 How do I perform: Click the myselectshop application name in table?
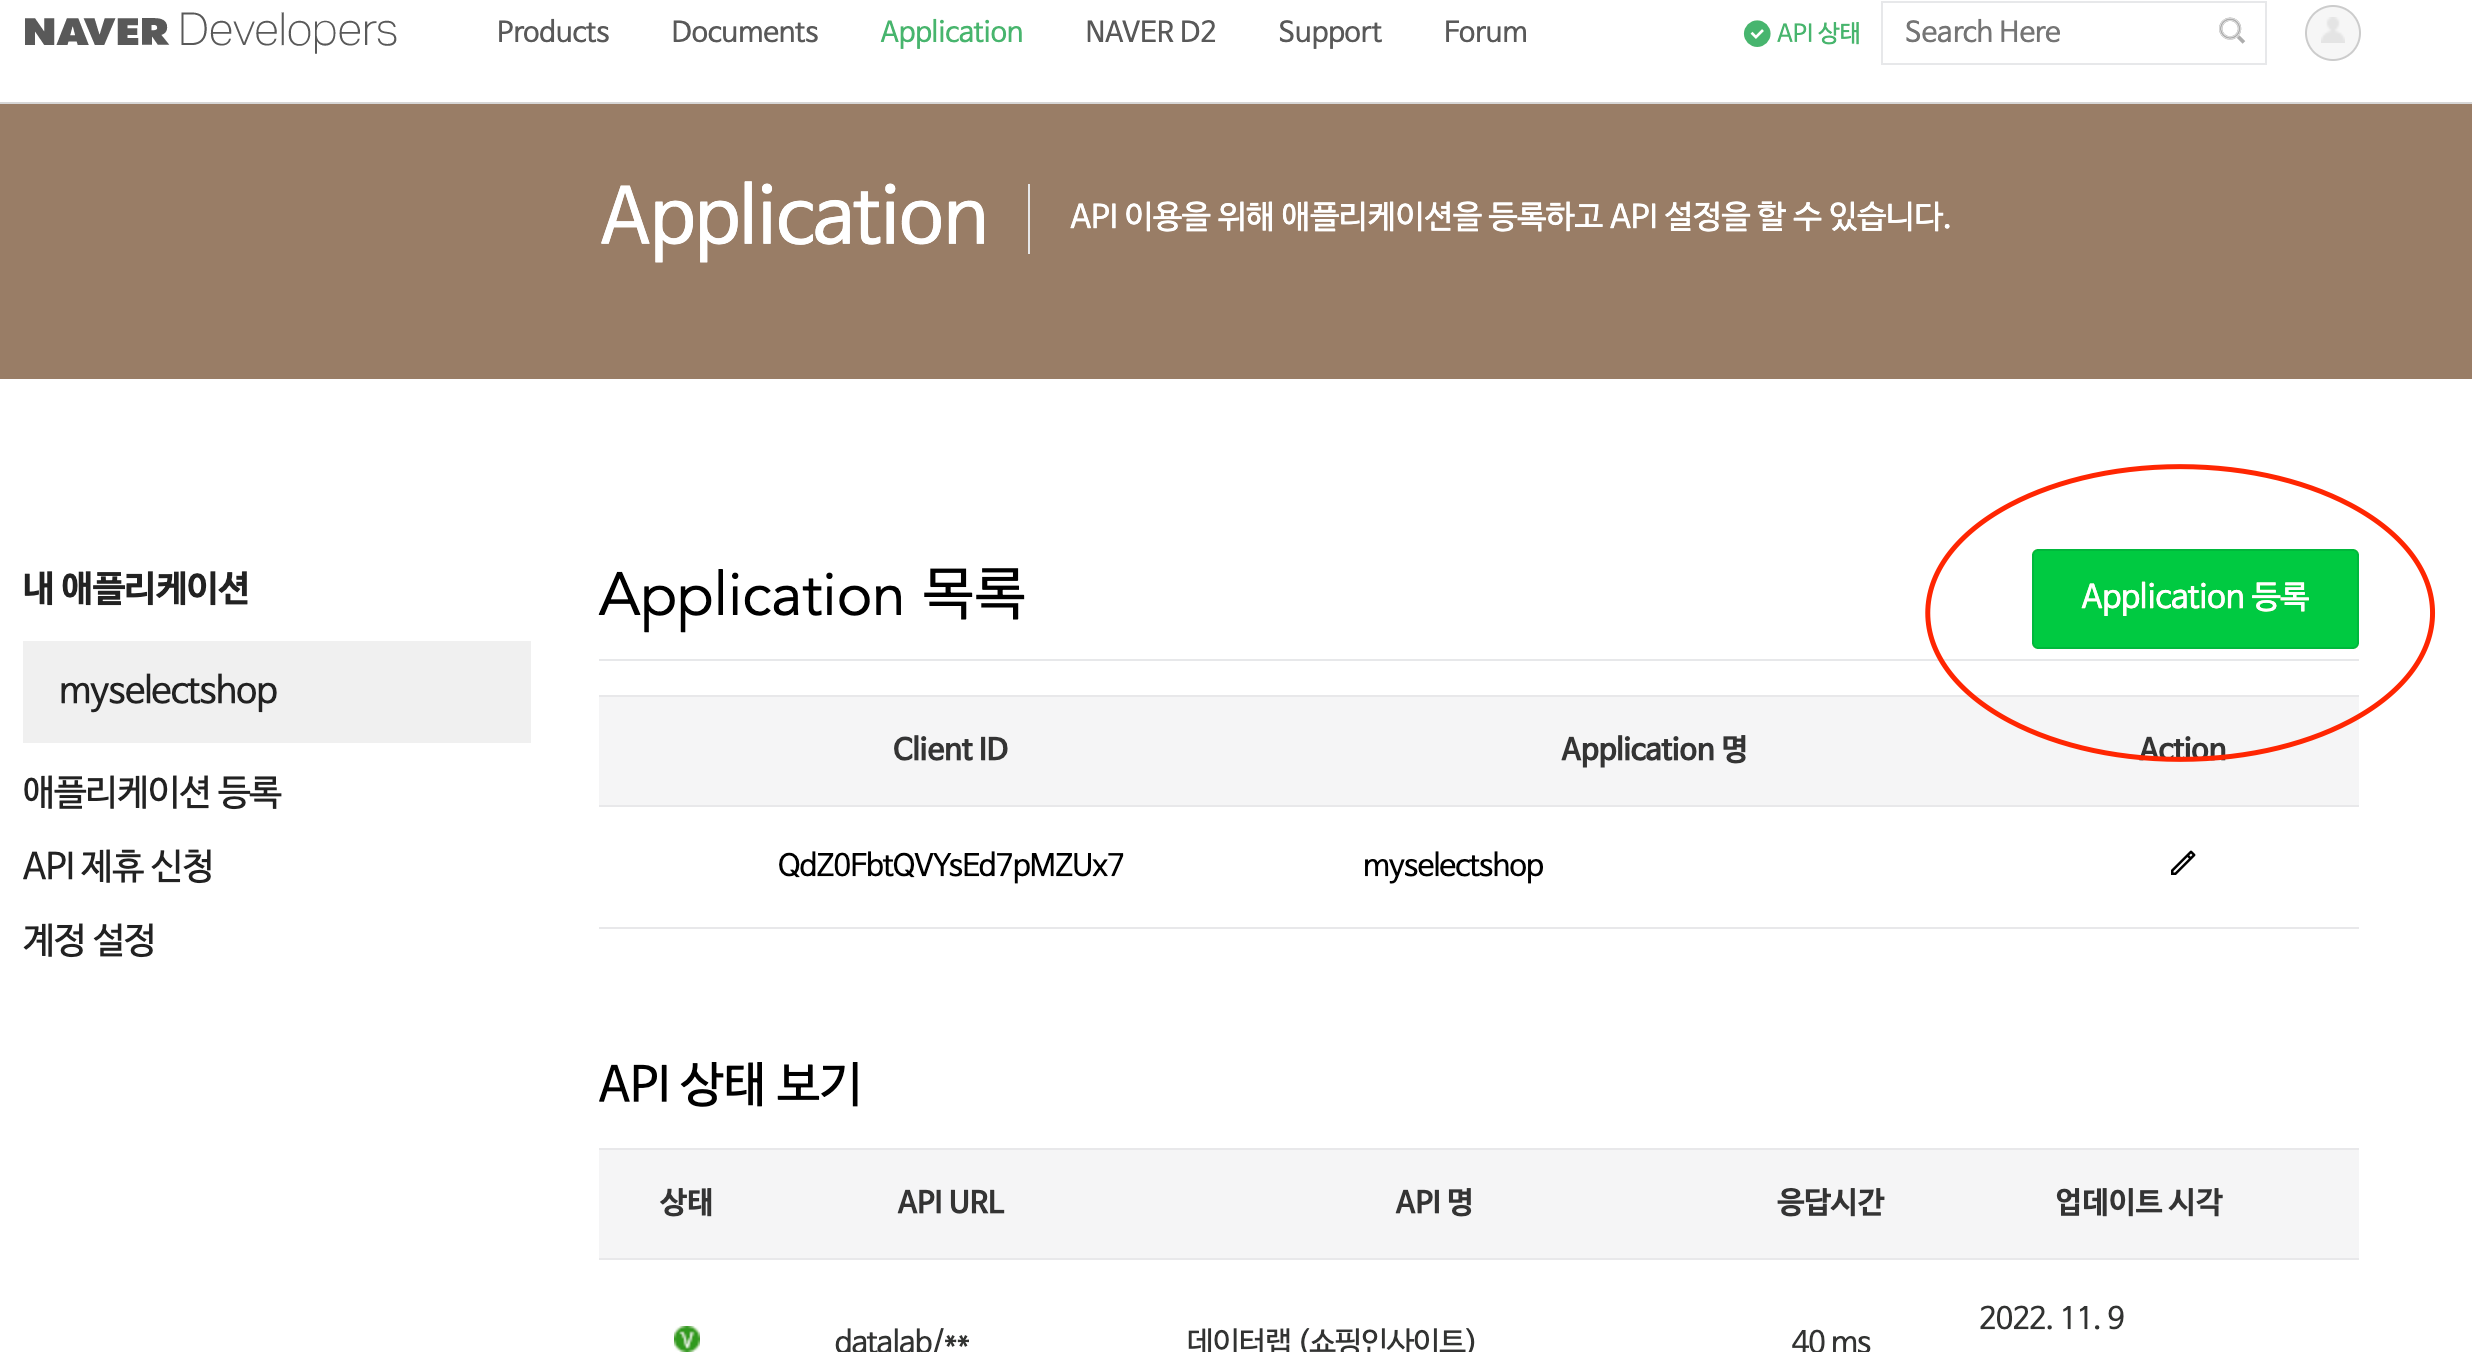click(1452, 865)
